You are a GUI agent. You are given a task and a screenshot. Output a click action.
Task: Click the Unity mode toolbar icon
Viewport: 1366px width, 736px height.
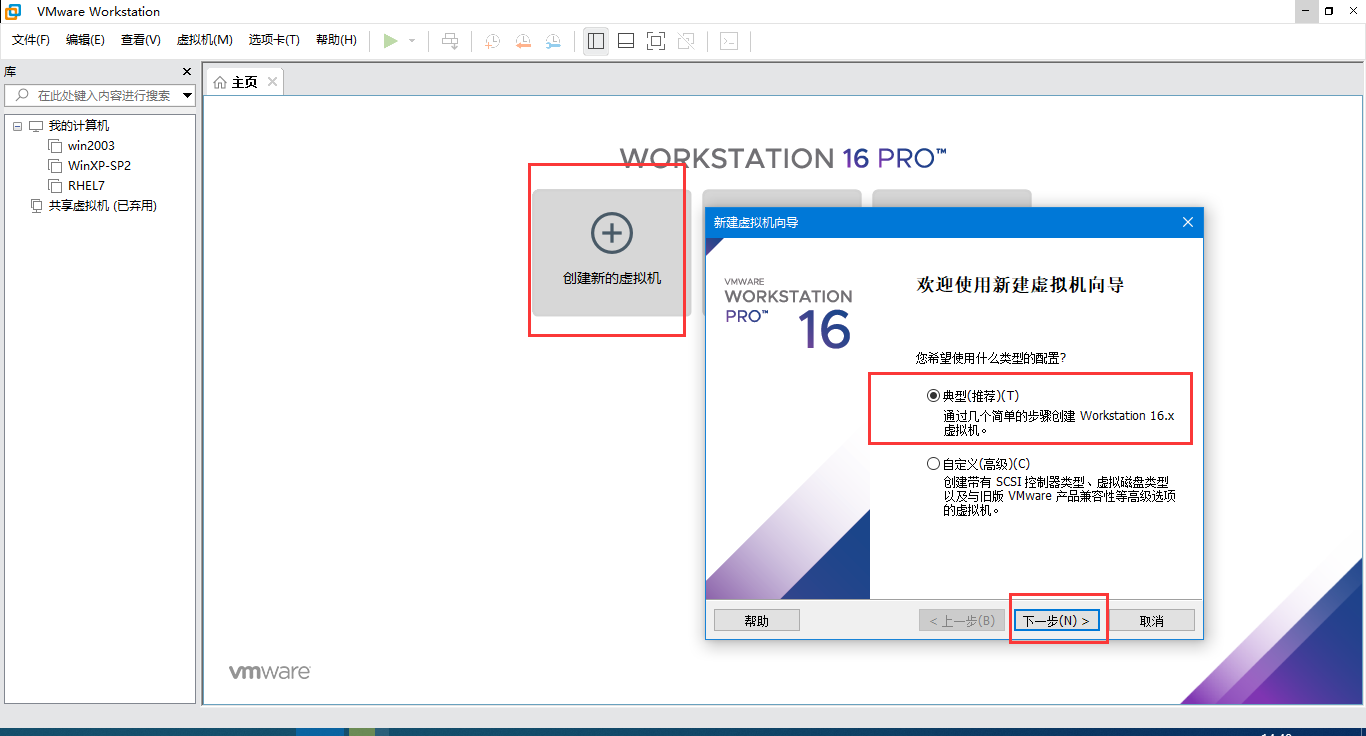(686, 41)
